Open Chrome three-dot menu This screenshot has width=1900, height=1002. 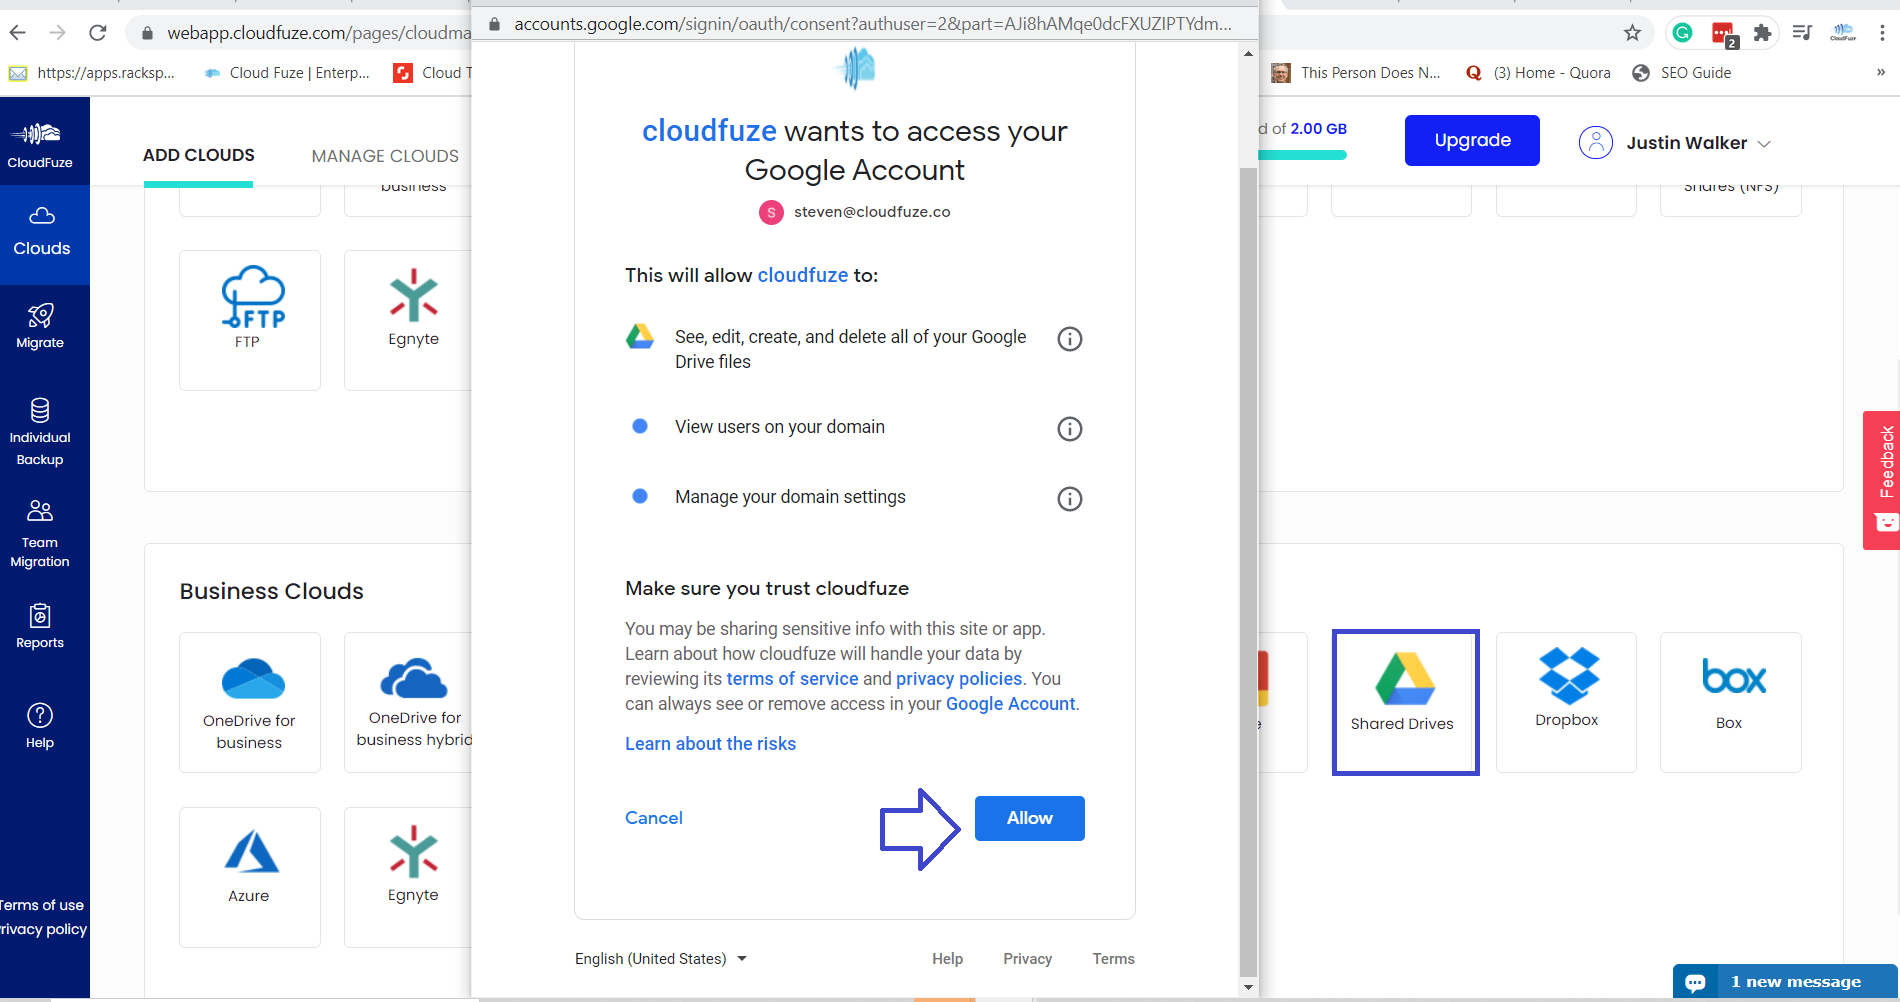[x=1882, y=33]
